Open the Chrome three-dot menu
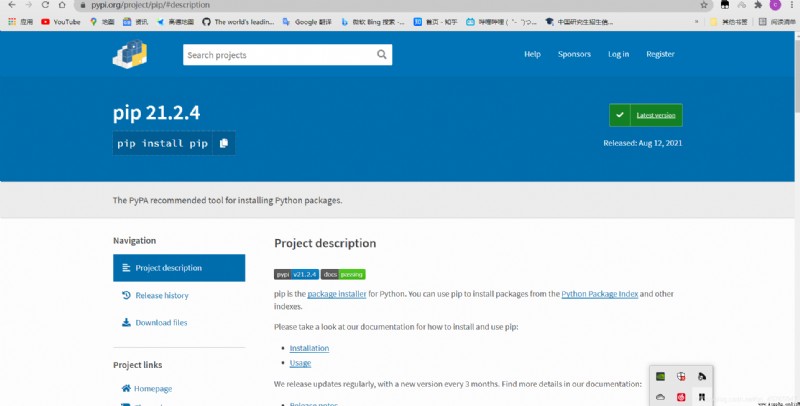The width and height of the screenshot is (800, 406). [x=792, y=5]
